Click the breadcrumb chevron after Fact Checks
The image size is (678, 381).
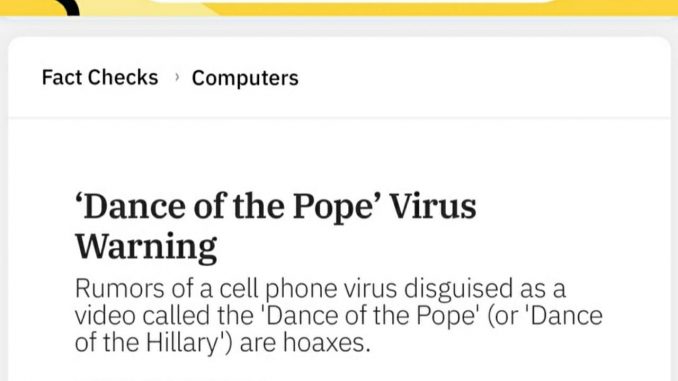(x=176, y=77)
